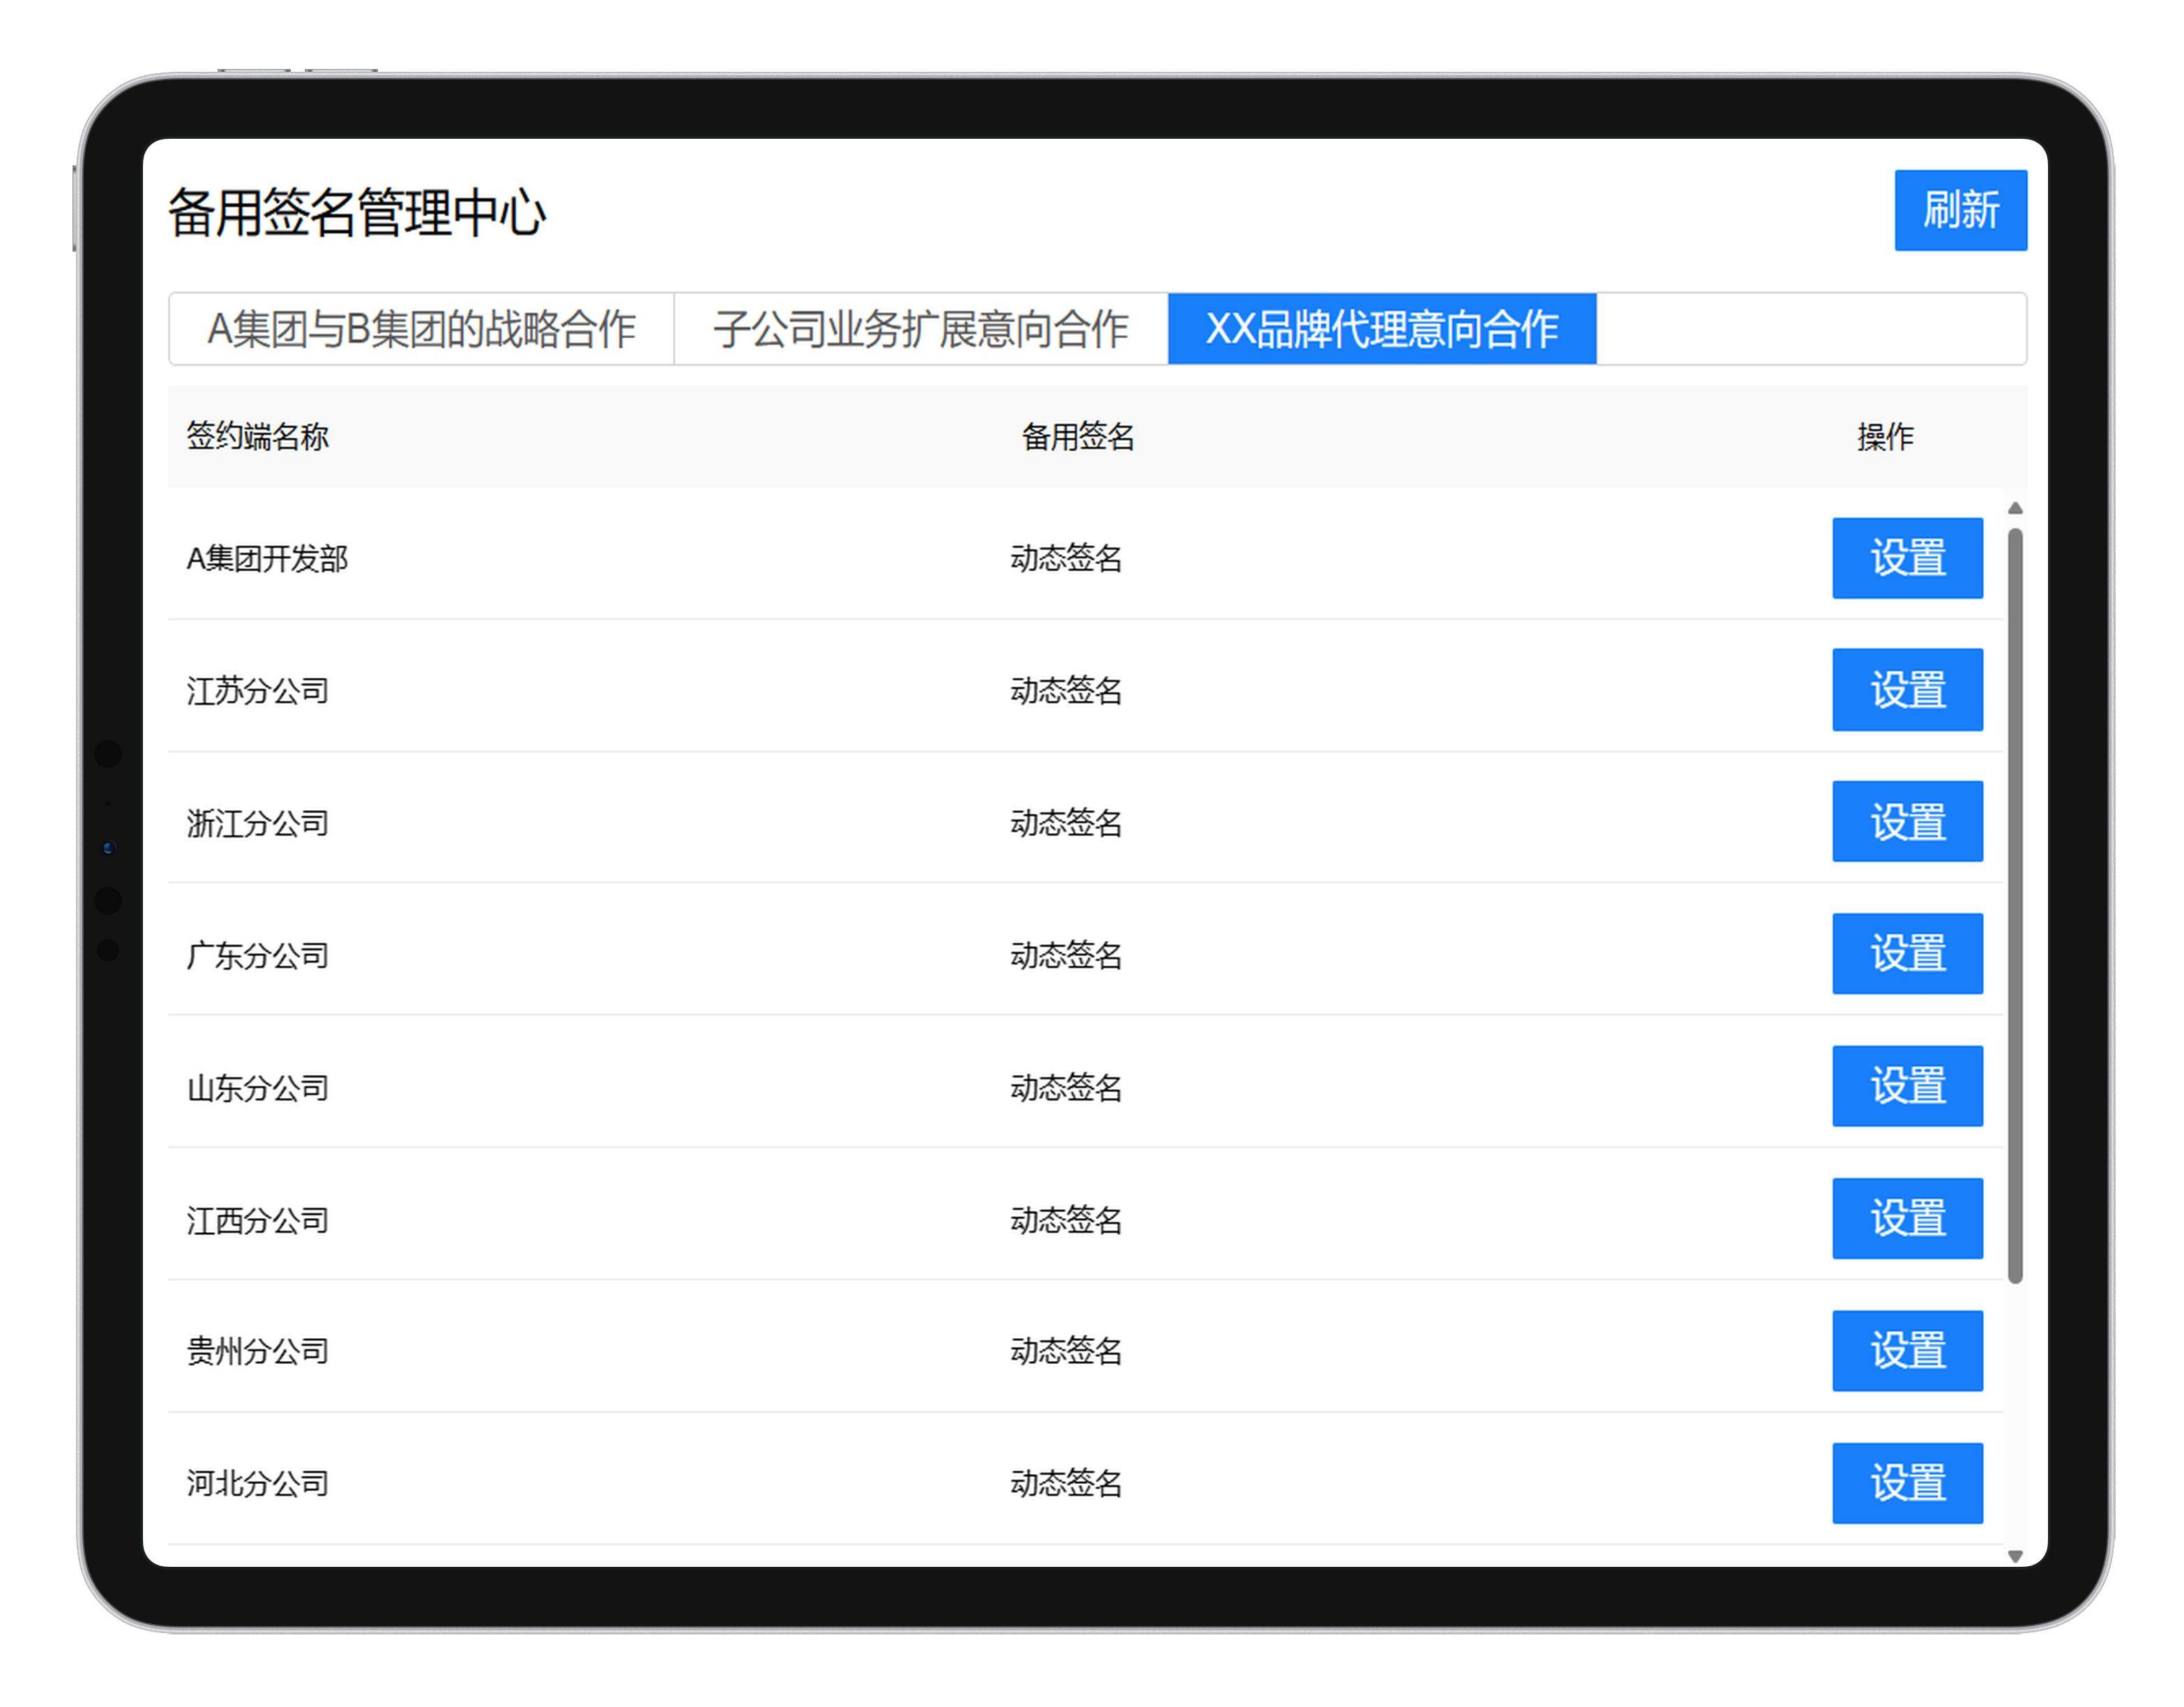Click 设置 for 贵州分公司

tap(1907, 1351)
